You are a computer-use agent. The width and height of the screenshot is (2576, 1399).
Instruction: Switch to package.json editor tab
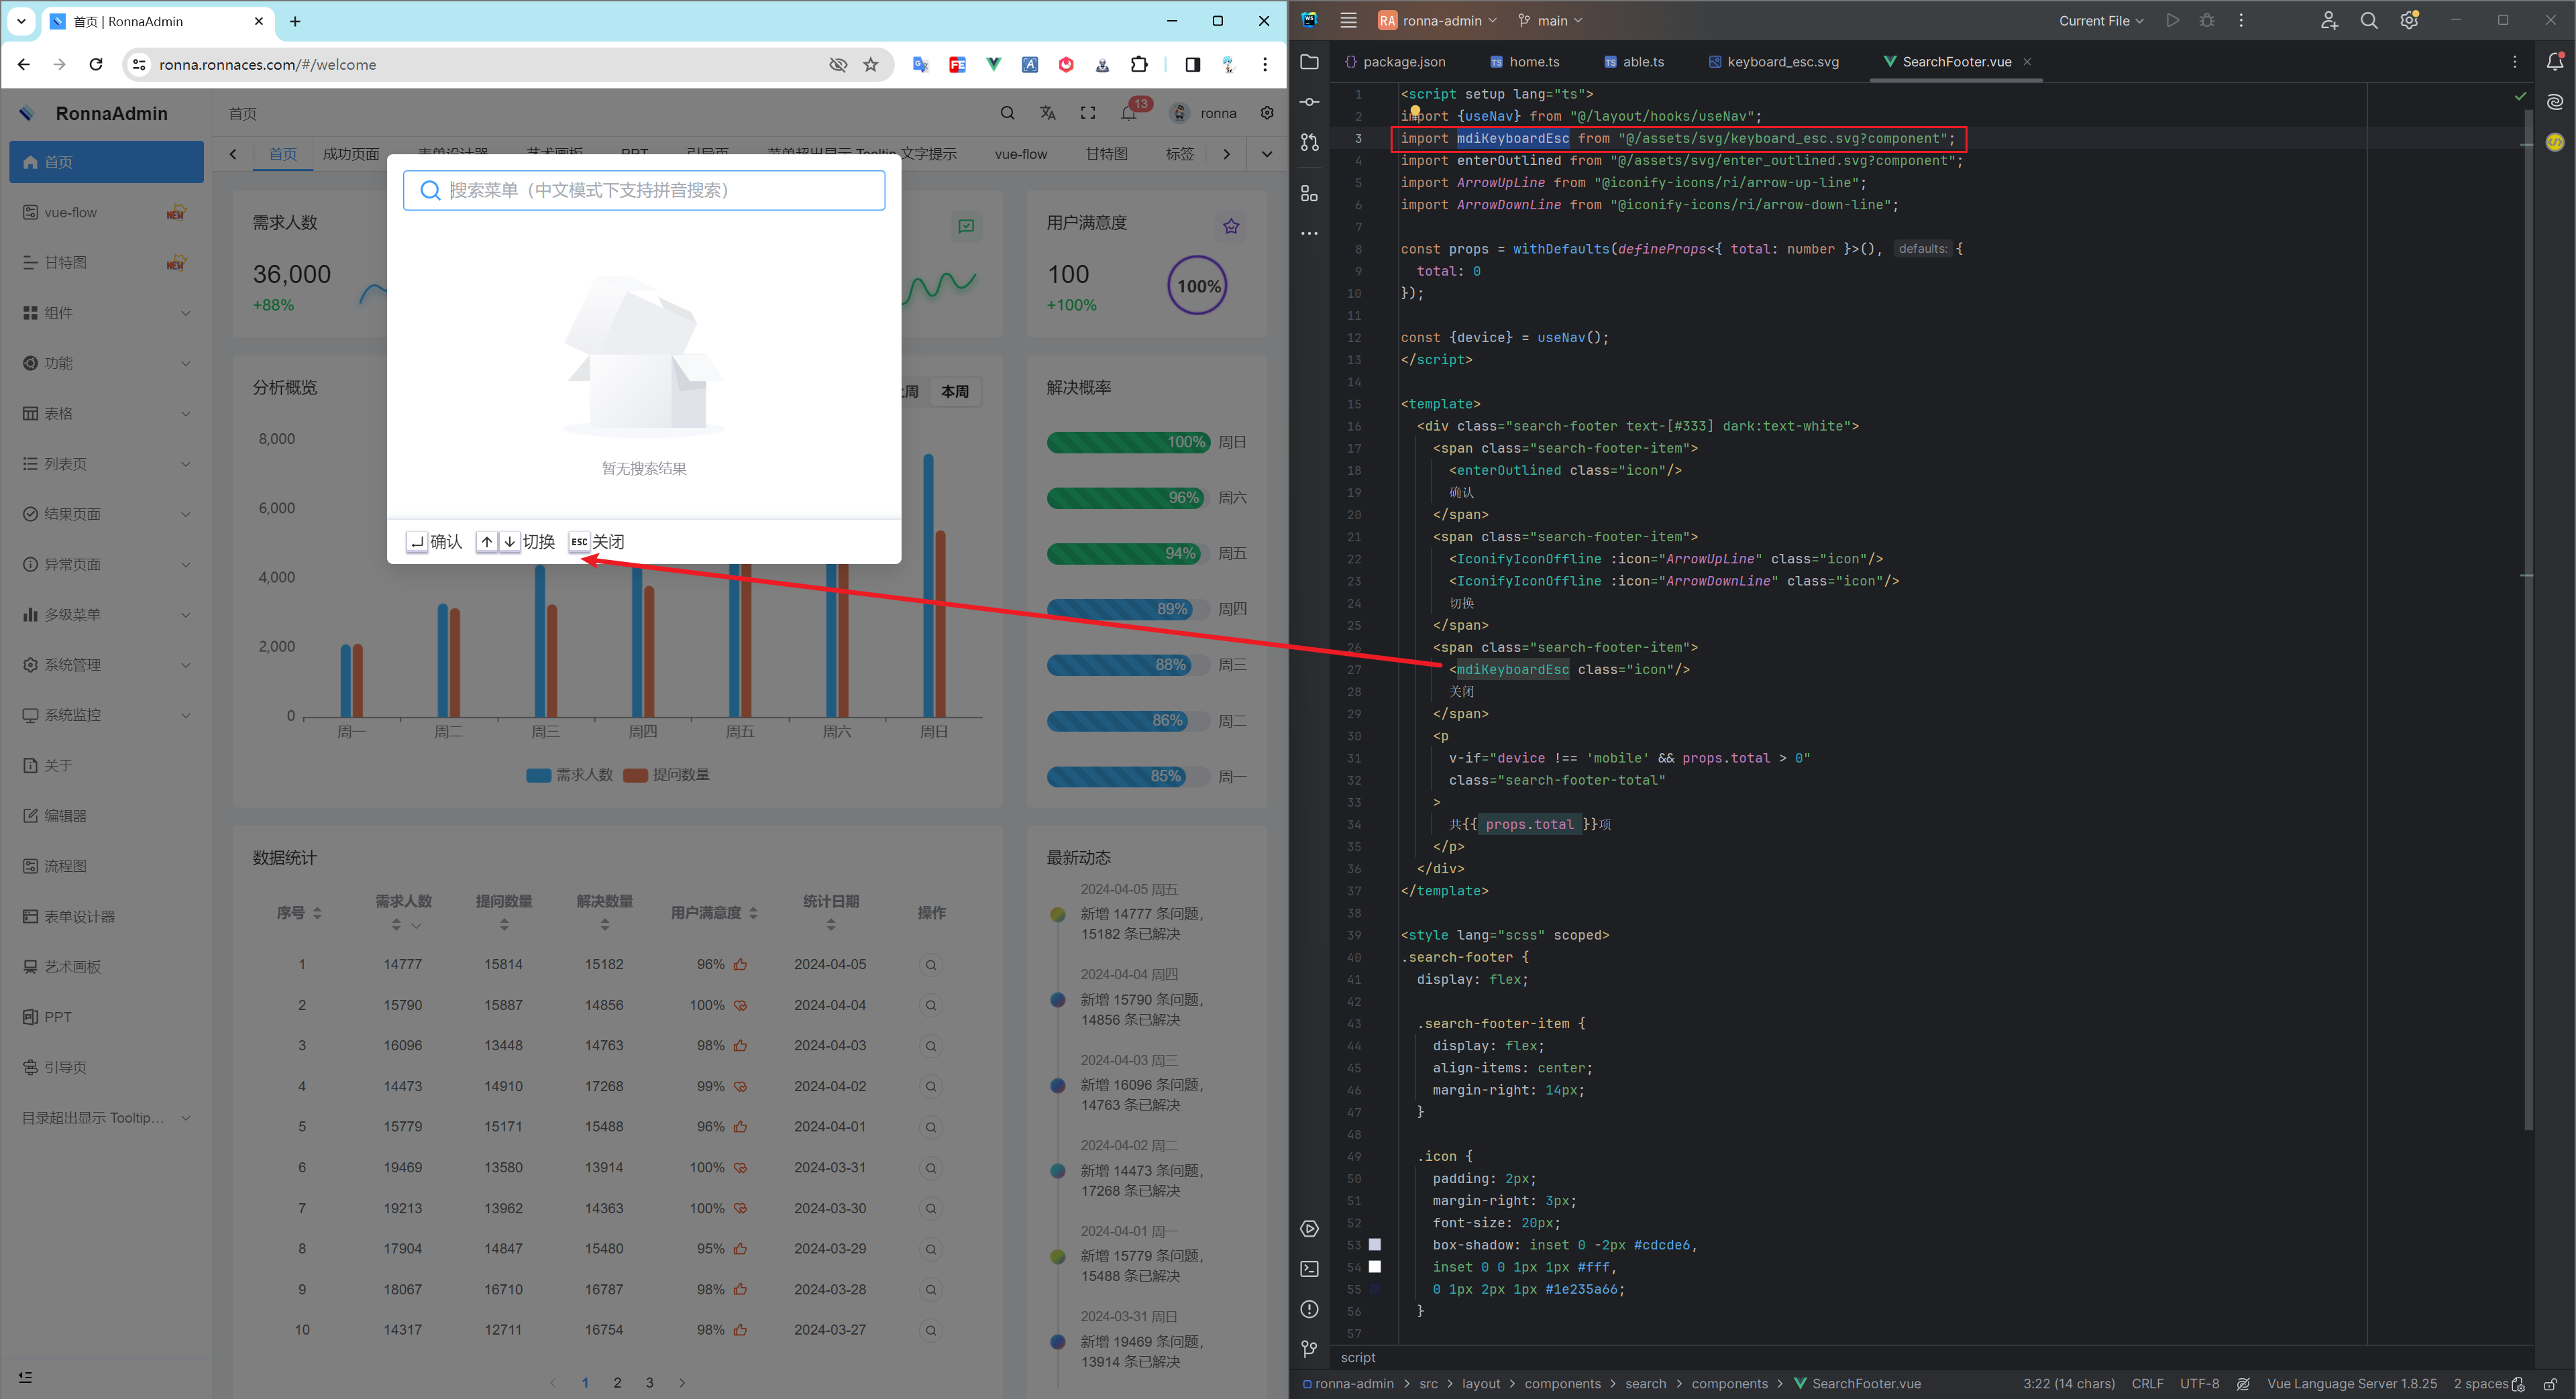coord(1395,62)
